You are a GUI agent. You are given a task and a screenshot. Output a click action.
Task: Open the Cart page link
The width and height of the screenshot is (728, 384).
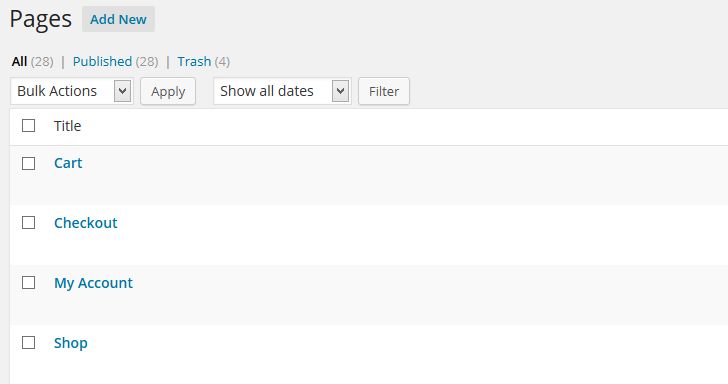pos(68,163)
